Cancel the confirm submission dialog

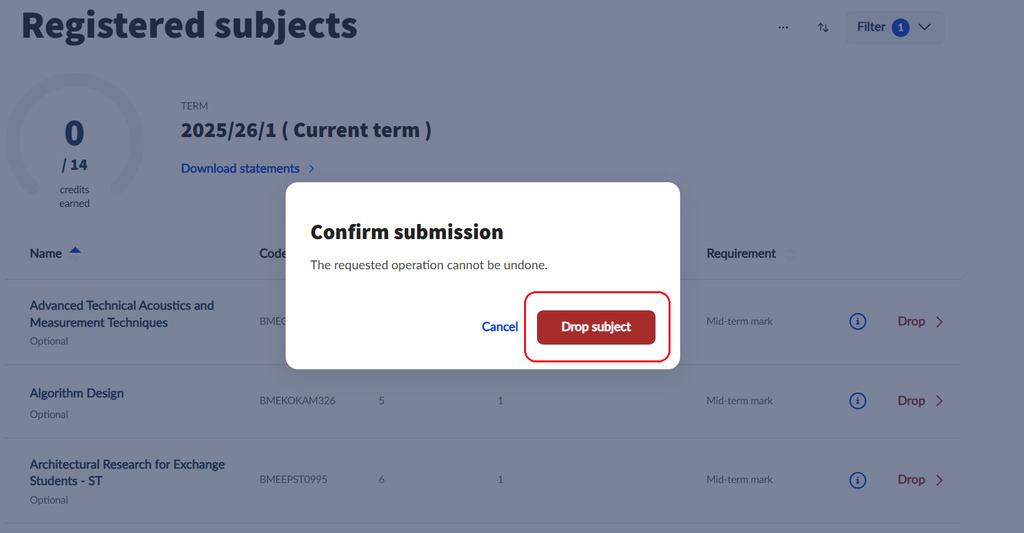(x=500, y=327)
